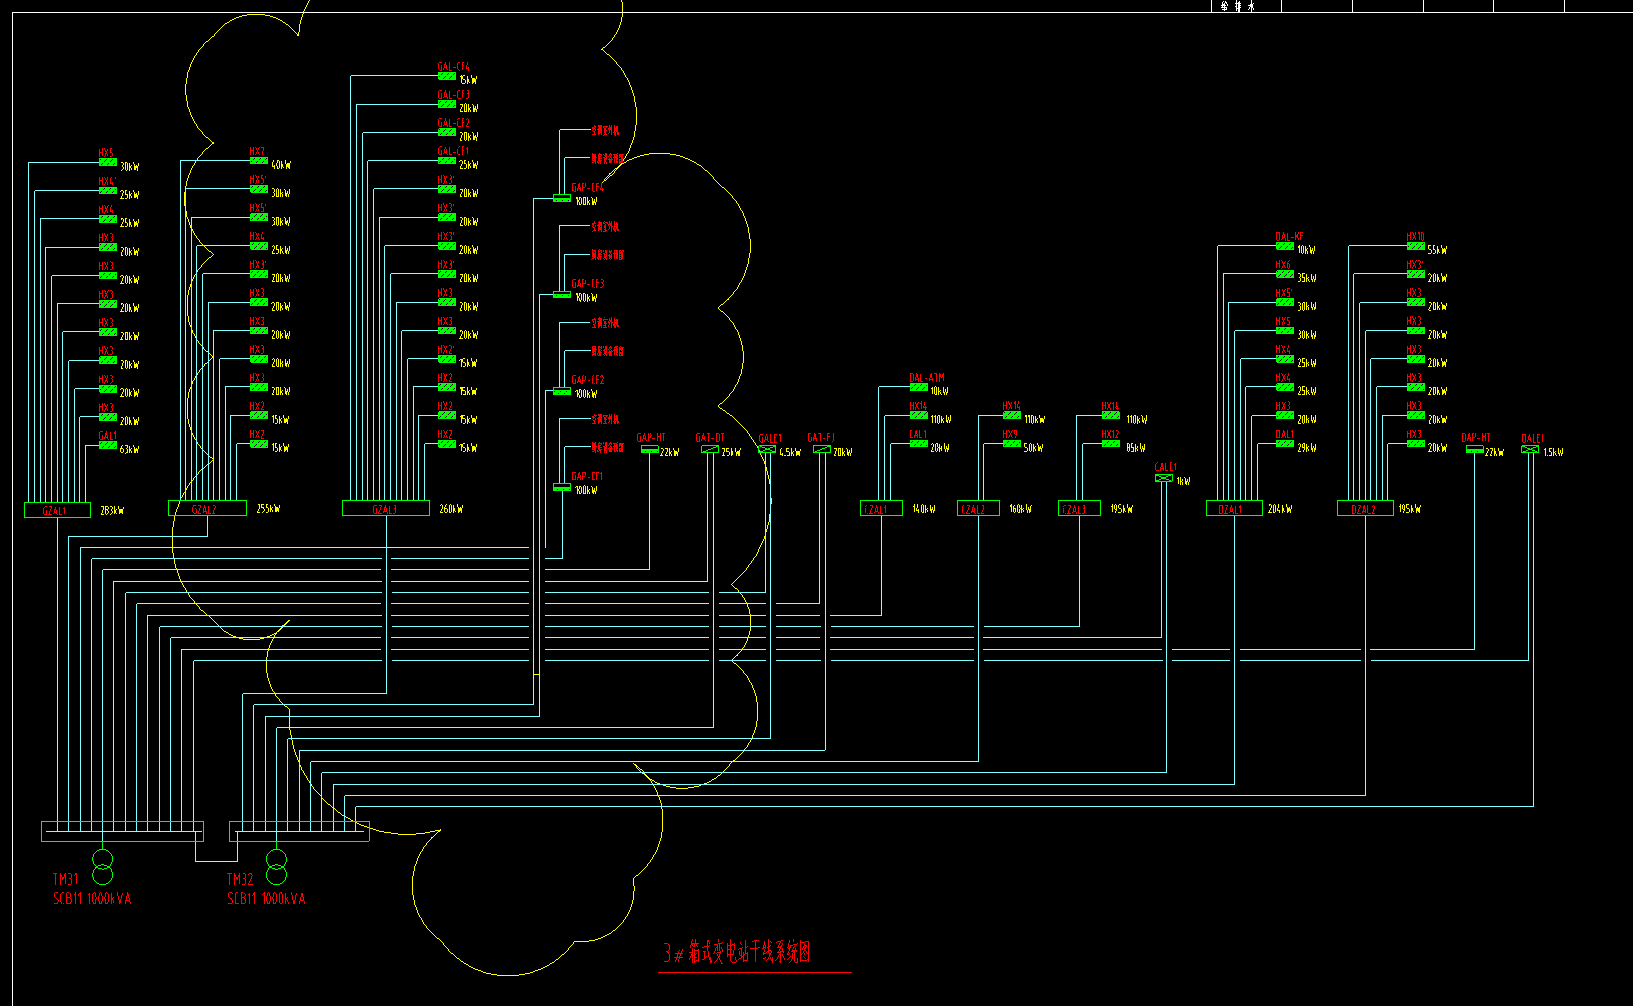Screen dimensions: 1633x1006
Task: Select the GALE1 emergency lighting symbol
Action: pos(767,450)
